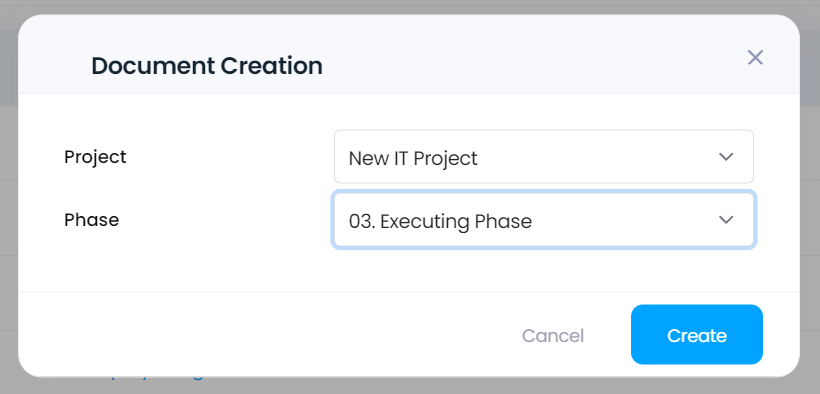Focus the highlighted Phase select field
The width and height of the screenshot is (820, 394).
pos(544,220)
